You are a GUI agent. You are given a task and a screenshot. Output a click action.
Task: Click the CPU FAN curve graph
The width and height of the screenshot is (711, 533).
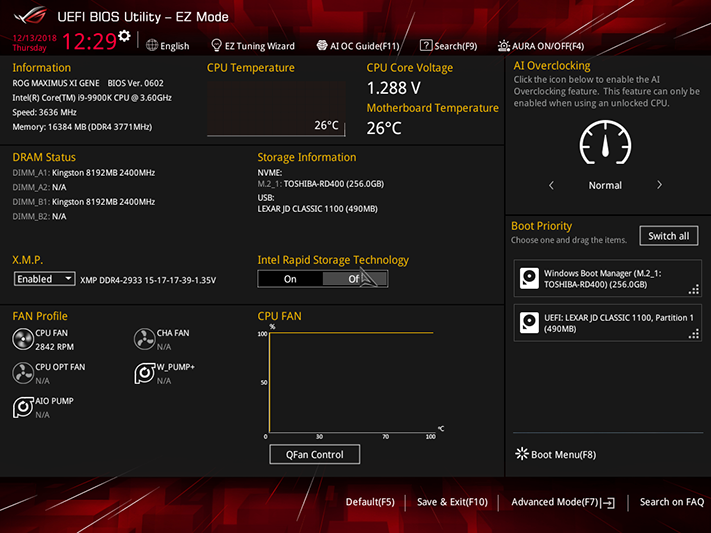pyautogui.click(x=351, y=382)
